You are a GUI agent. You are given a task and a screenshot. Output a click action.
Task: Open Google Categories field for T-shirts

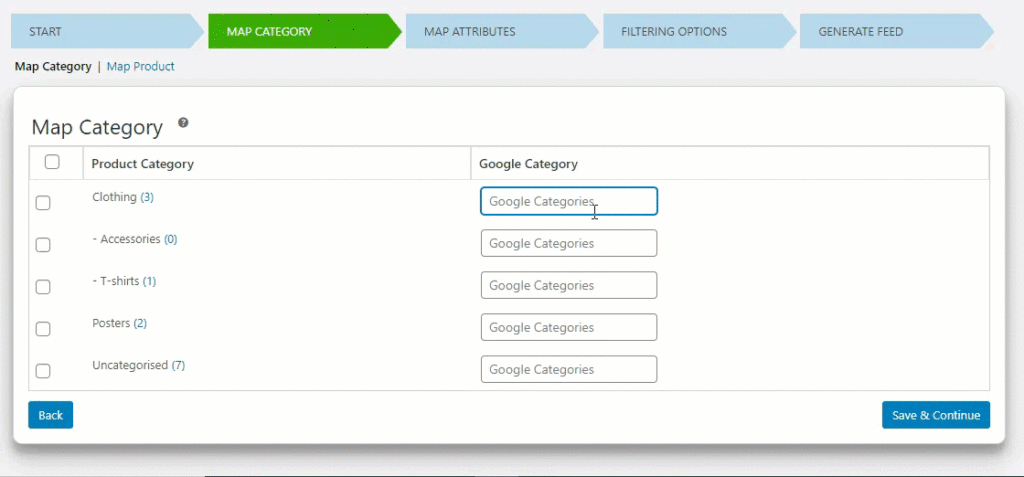point(569,286)
